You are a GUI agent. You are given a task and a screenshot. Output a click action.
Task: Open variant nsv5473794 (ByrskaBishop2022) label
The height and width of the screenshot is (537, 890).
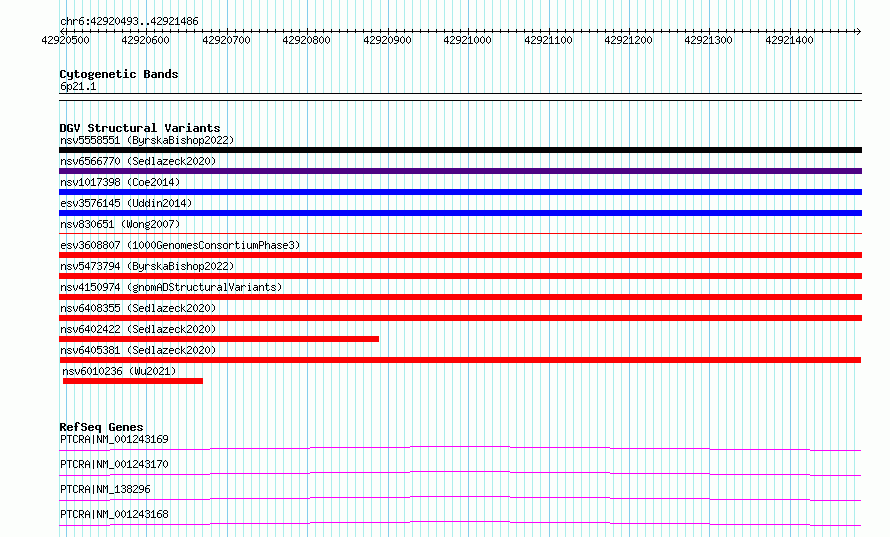tap(147, 266)
